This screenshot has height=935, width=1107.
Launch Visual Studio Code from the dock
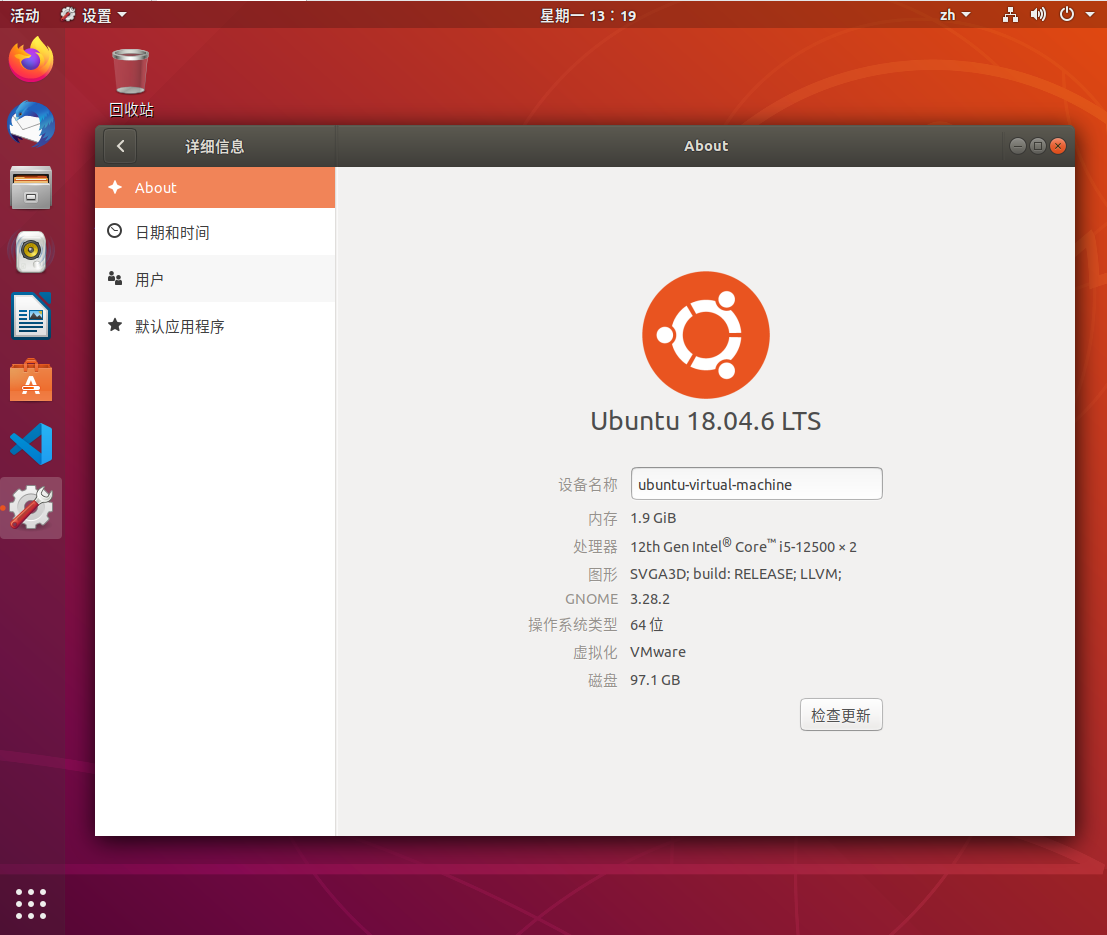[x=31, y=444]
